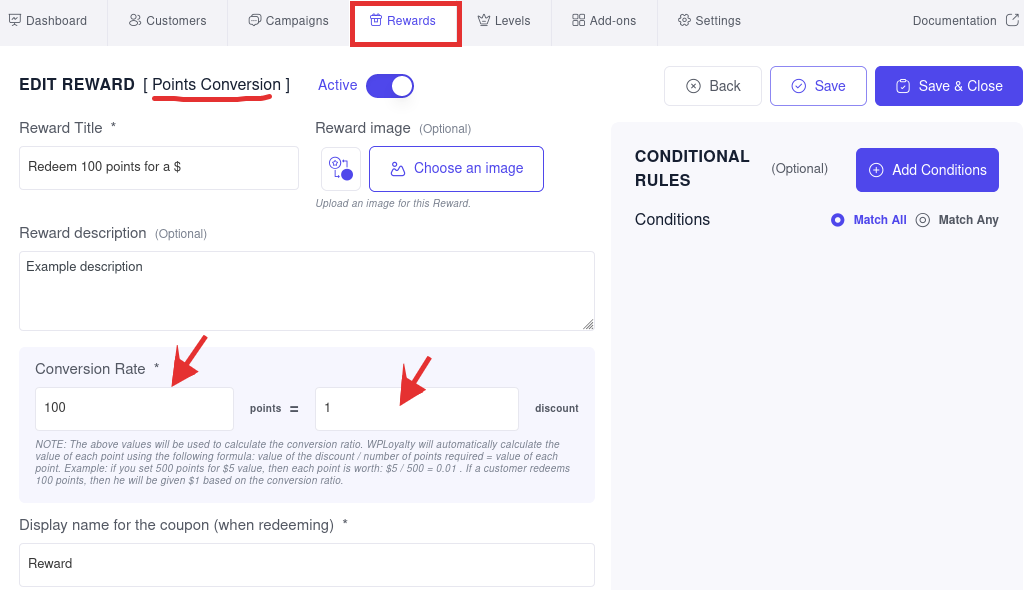Click the Add Conditions button
This screenshot has width=1024, height=590.
927,170
